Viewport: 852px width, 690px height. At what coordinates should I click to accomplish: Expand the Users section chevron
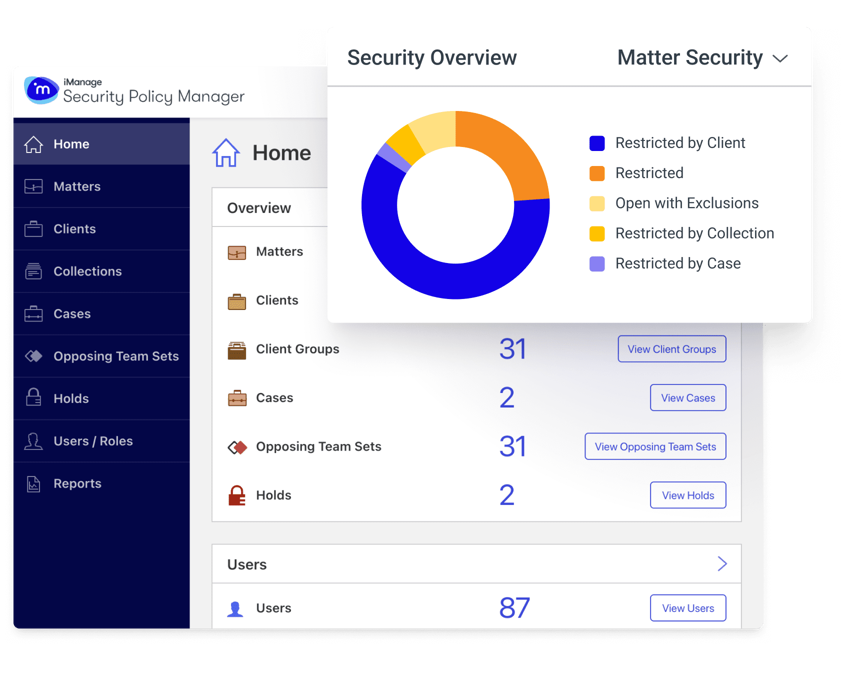click(x=722, y=563)
